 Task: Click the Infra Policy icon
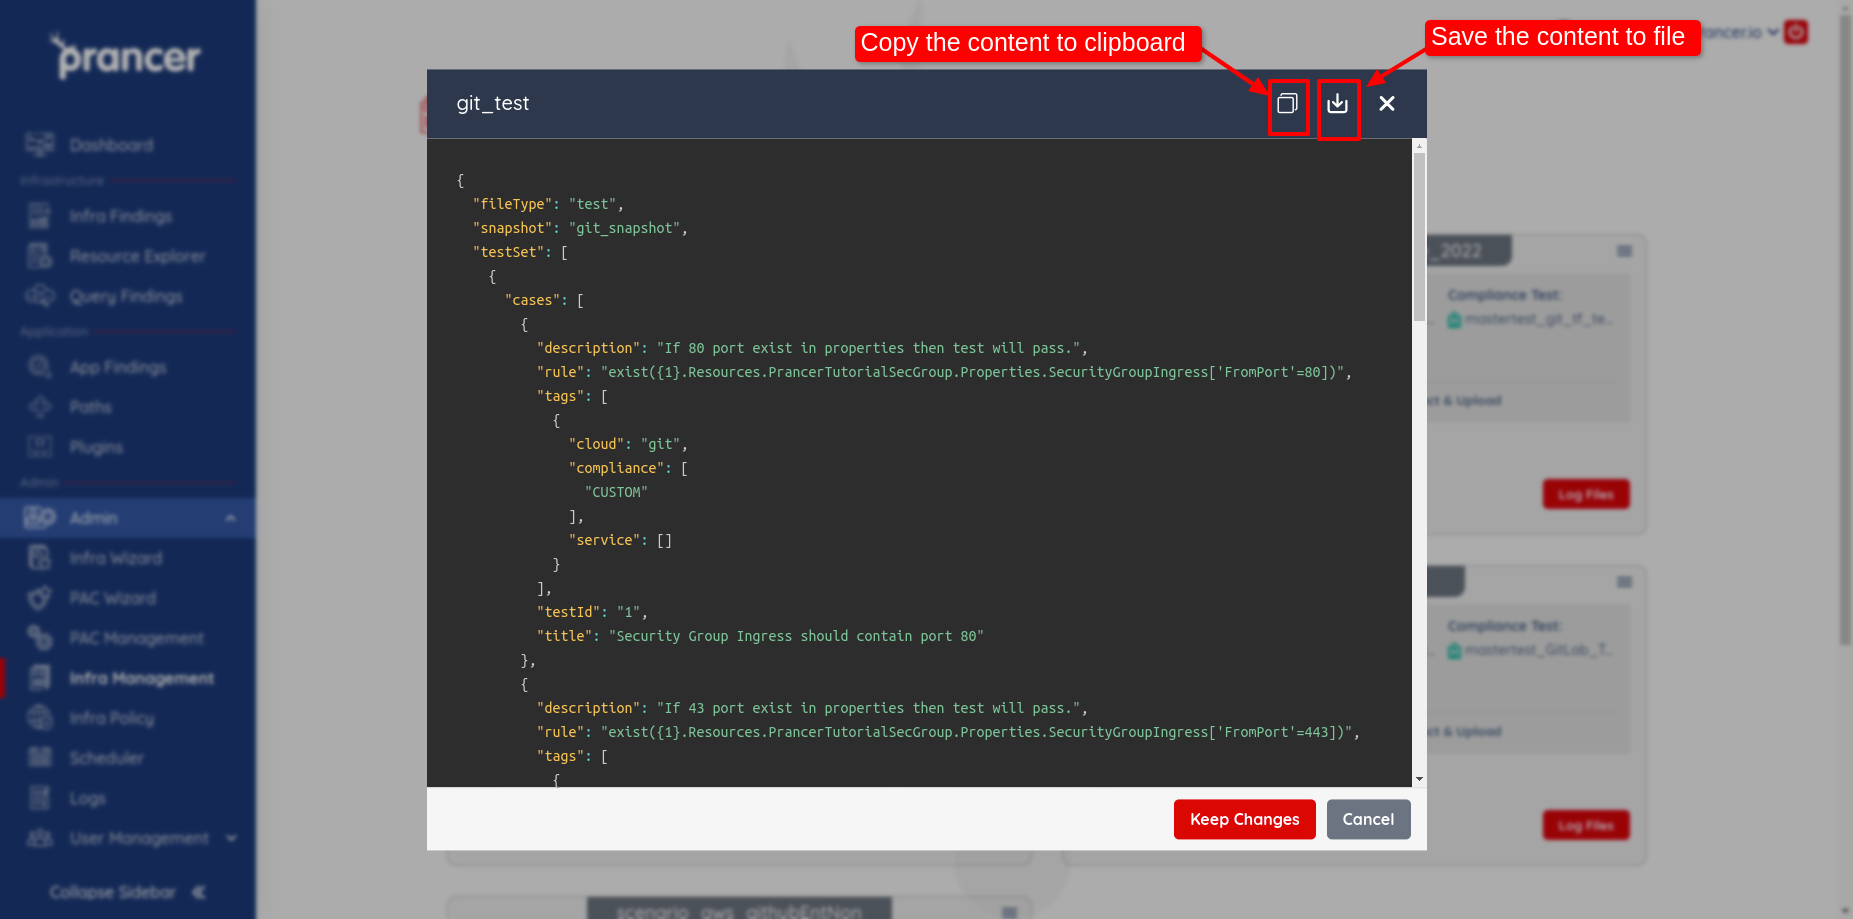[40, 718]
